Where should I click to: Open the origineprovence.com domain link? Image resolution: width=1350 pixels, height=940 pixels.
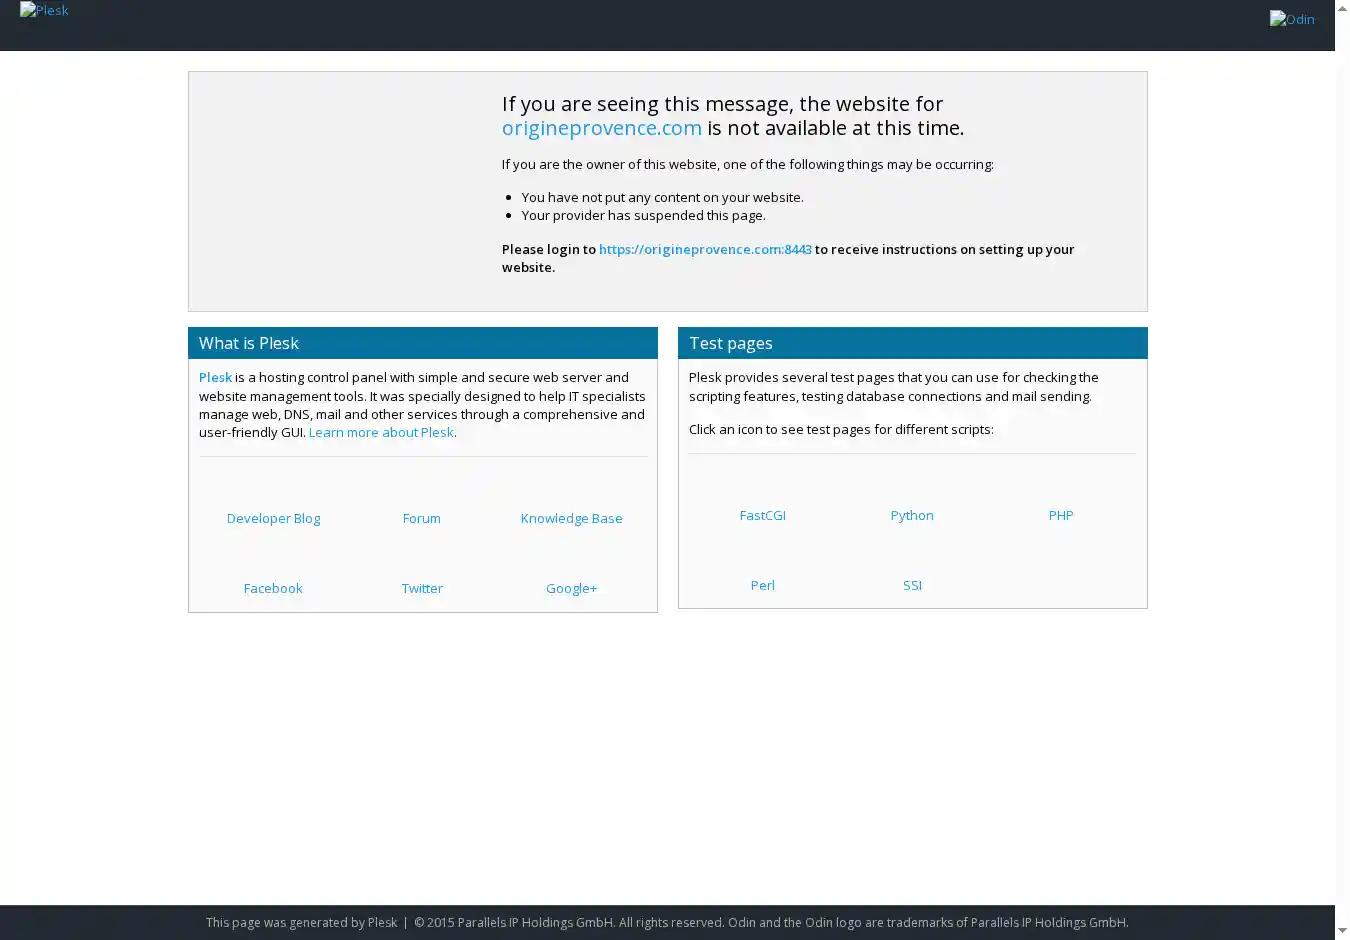(x=601, y=128)
